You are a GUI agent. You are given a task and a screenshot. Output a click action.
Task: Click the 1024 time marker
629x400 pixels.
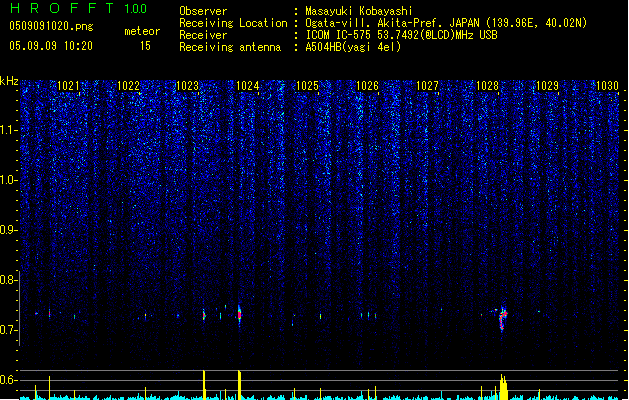pyautogui.click(x=248, y=86)
